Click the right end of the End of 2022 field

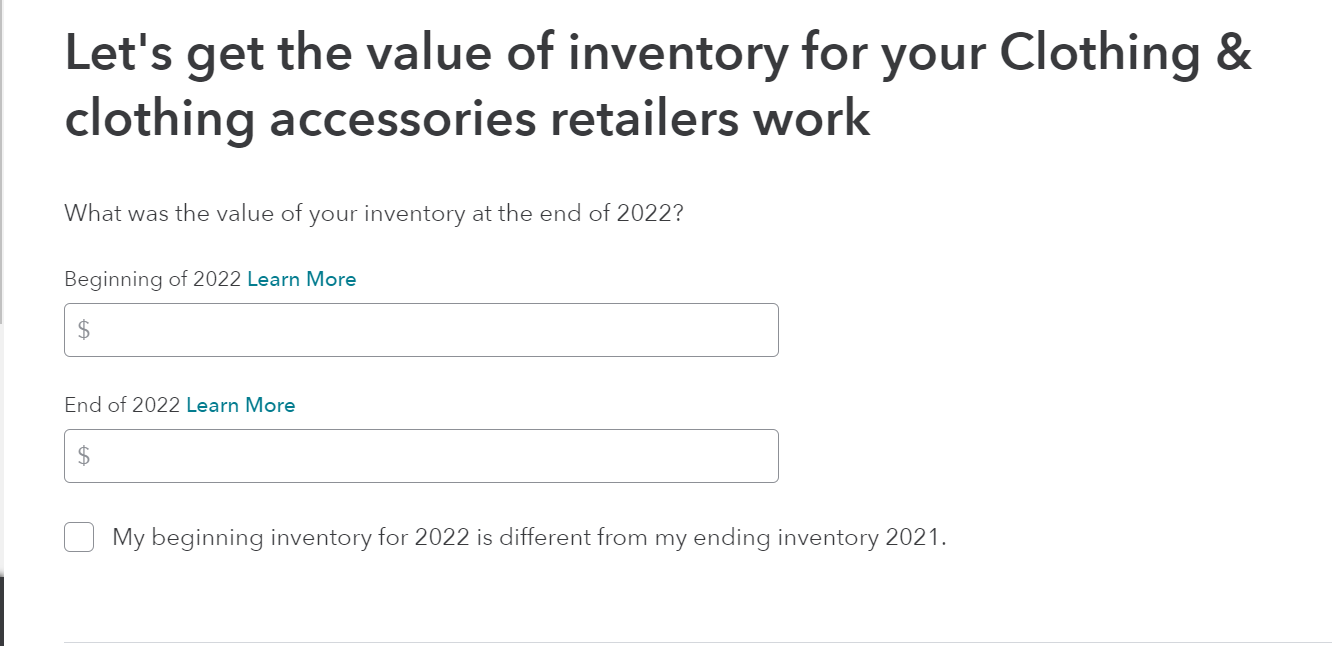(x=760, y=456)
